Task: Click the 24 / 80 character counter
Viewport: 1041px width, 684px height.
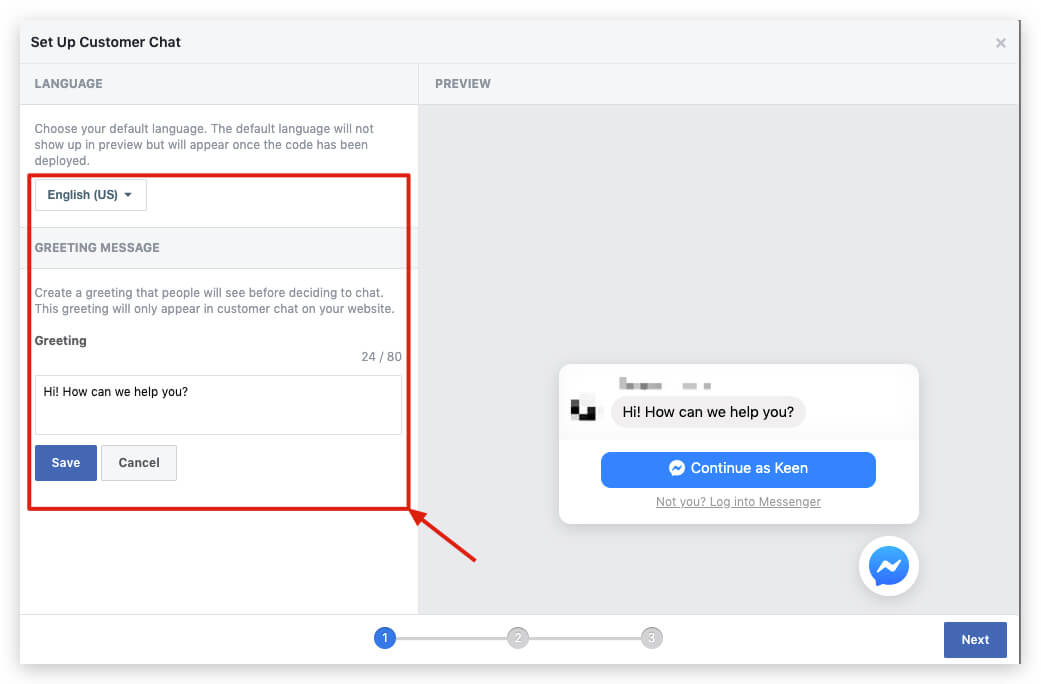Action: pos(381,357)
